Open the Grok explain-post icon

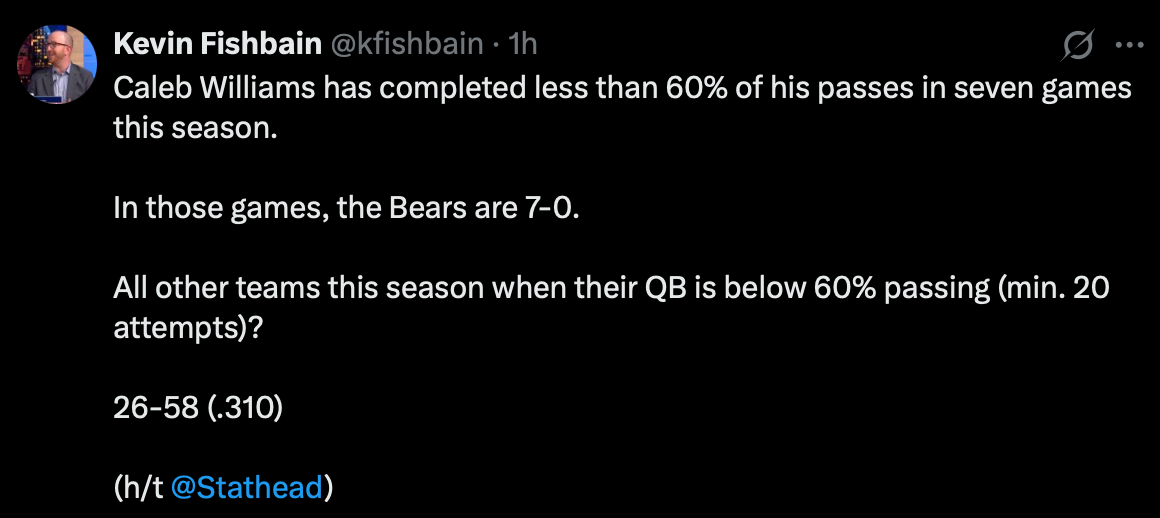pyautogui.click(x=1079, y=45)
